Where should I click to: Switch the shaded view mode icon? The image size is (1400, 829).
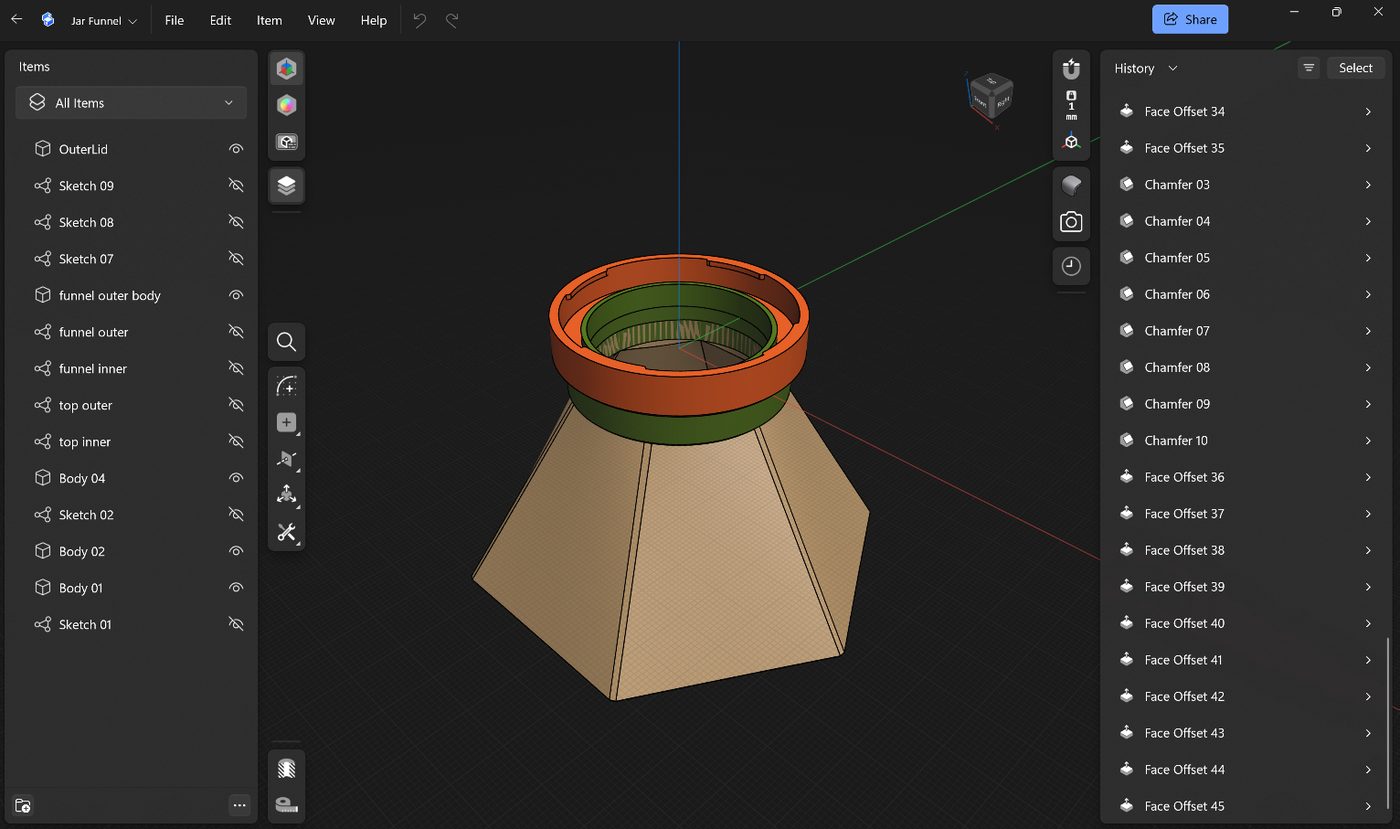tap(1071, 185)
